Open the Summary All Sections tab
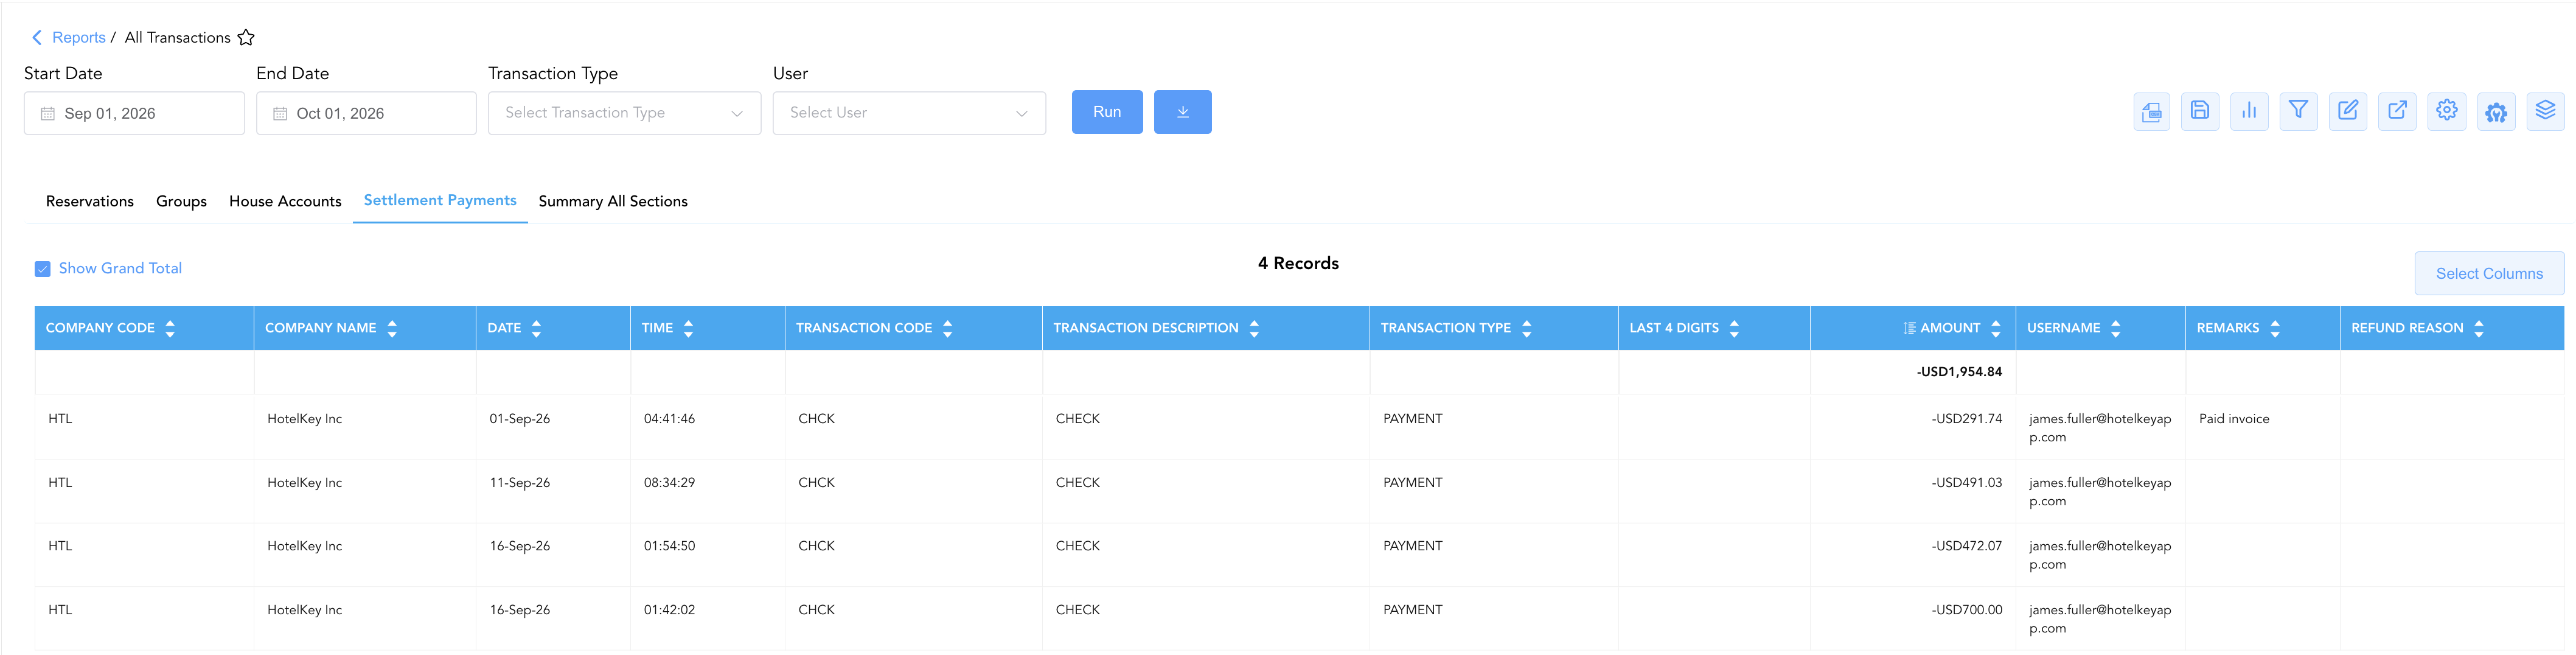Viewport: 2576px width, 655px height. pyautogui.click(x=613, y=201)
